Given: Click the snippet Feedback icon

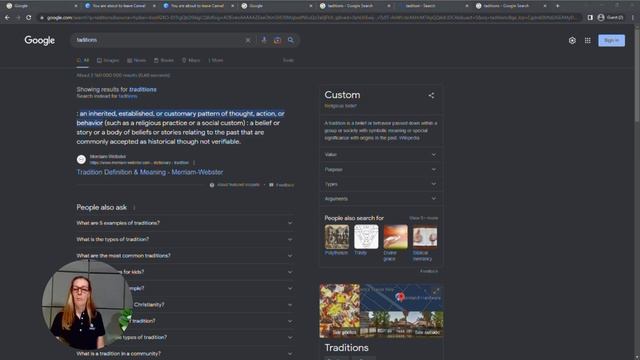Looking at the screenshot, I should click(x=271, y=185).
